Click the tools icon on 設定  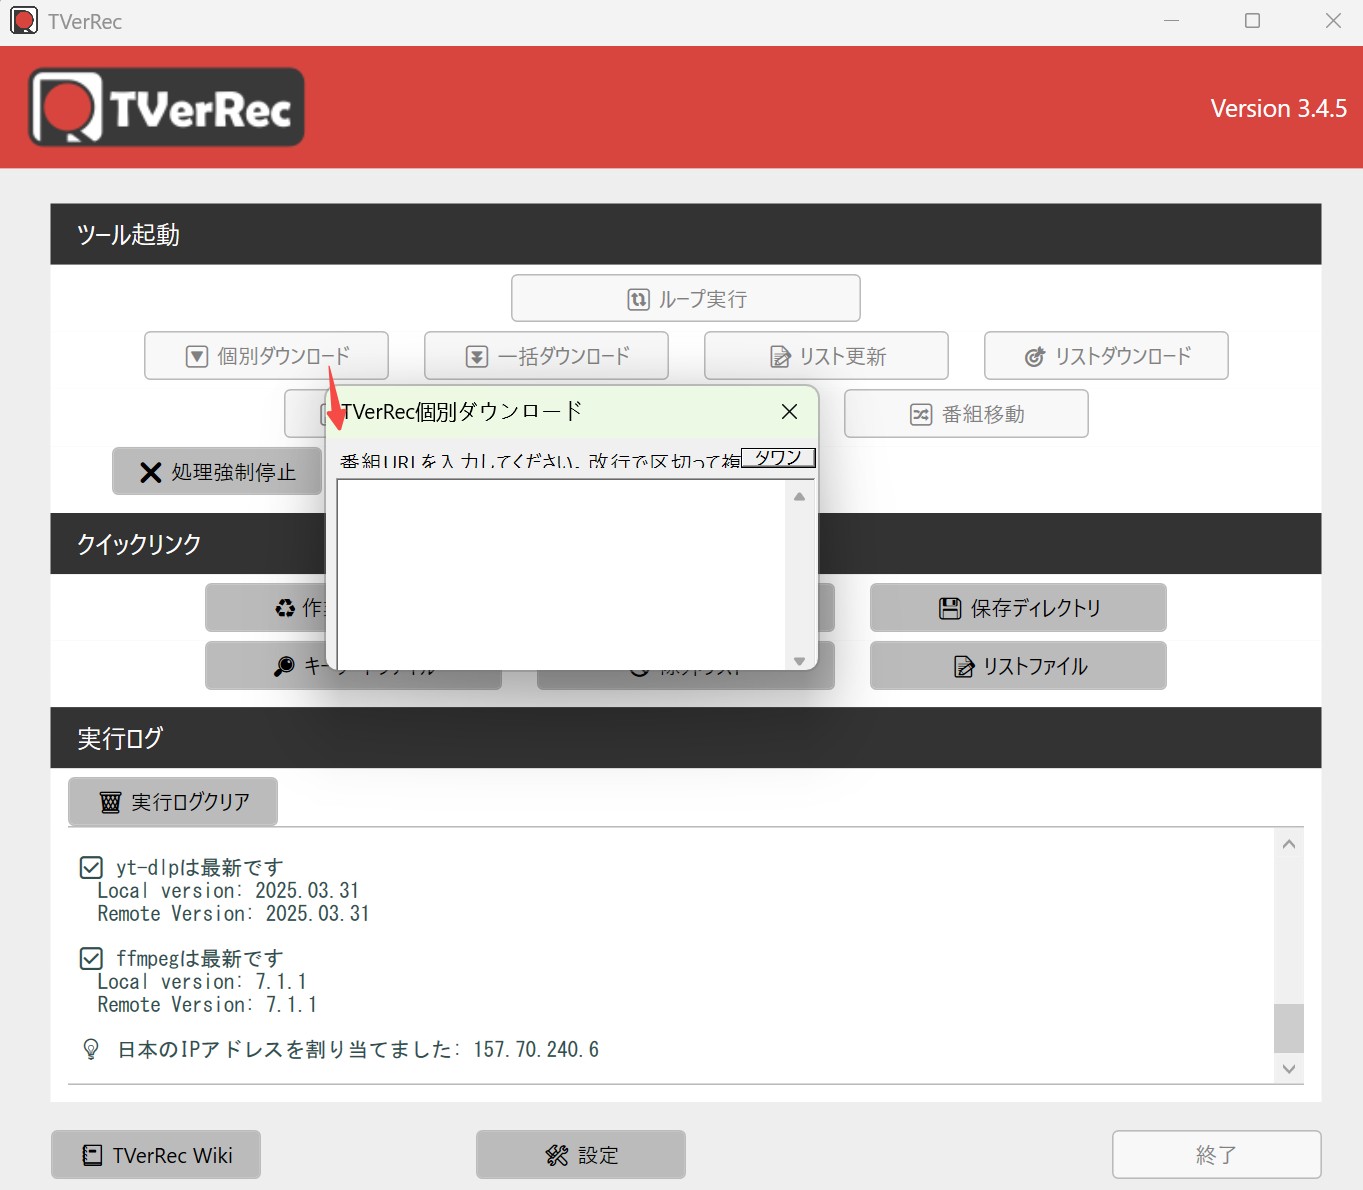(x=557, y=1156)
